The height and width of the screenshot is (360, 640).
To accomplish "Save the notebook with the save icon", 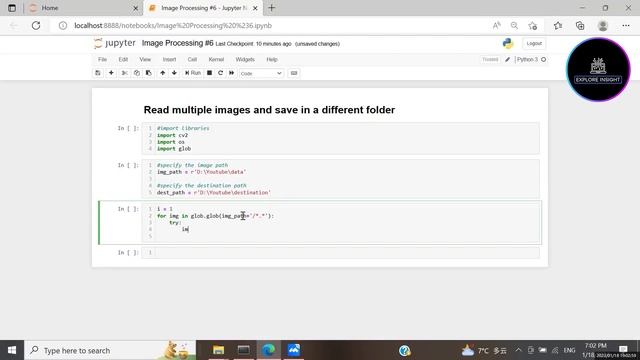I will click(x=98, y=73).
